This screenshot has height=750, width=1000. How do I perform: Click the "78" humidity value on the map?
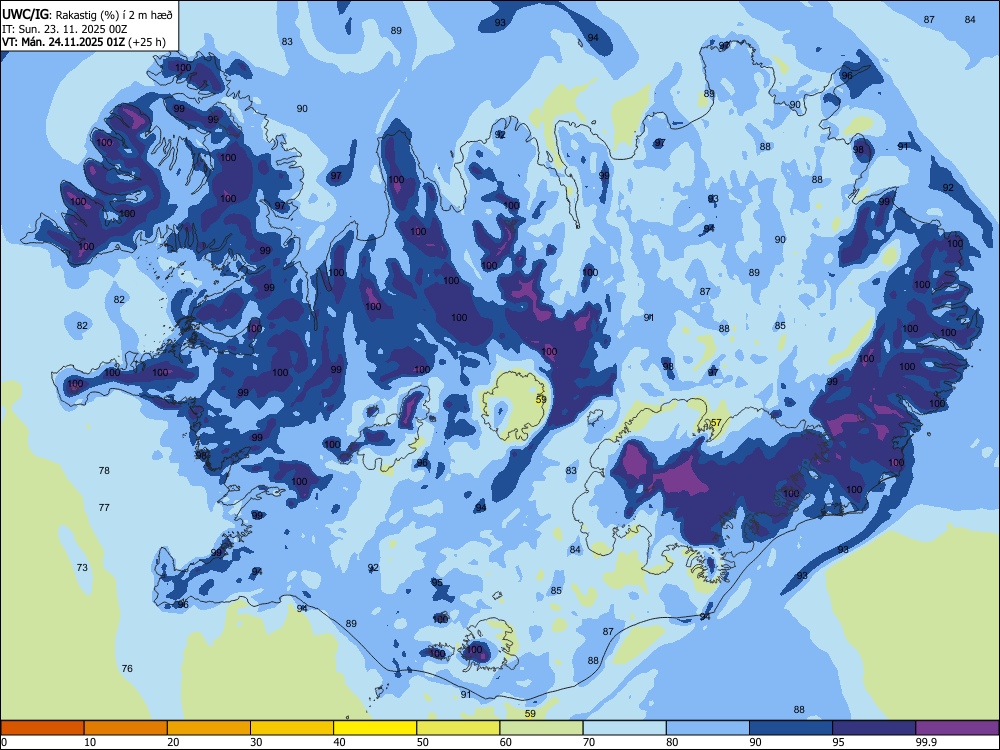(x=104, y=471)
